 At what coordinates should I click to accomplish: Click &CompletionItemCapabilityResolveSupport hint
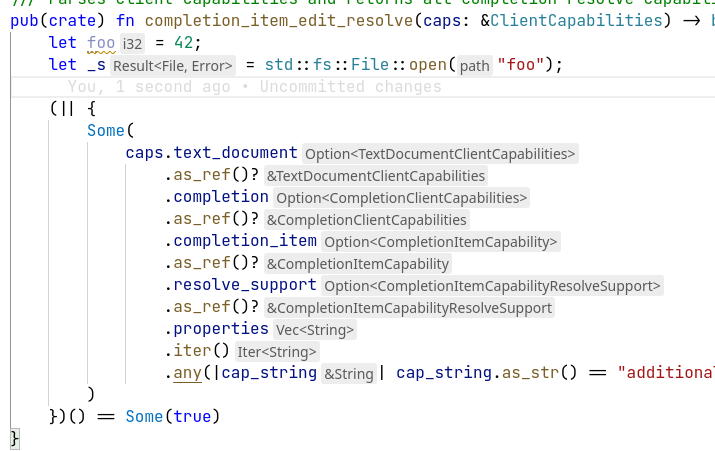[x=409, y=308]
